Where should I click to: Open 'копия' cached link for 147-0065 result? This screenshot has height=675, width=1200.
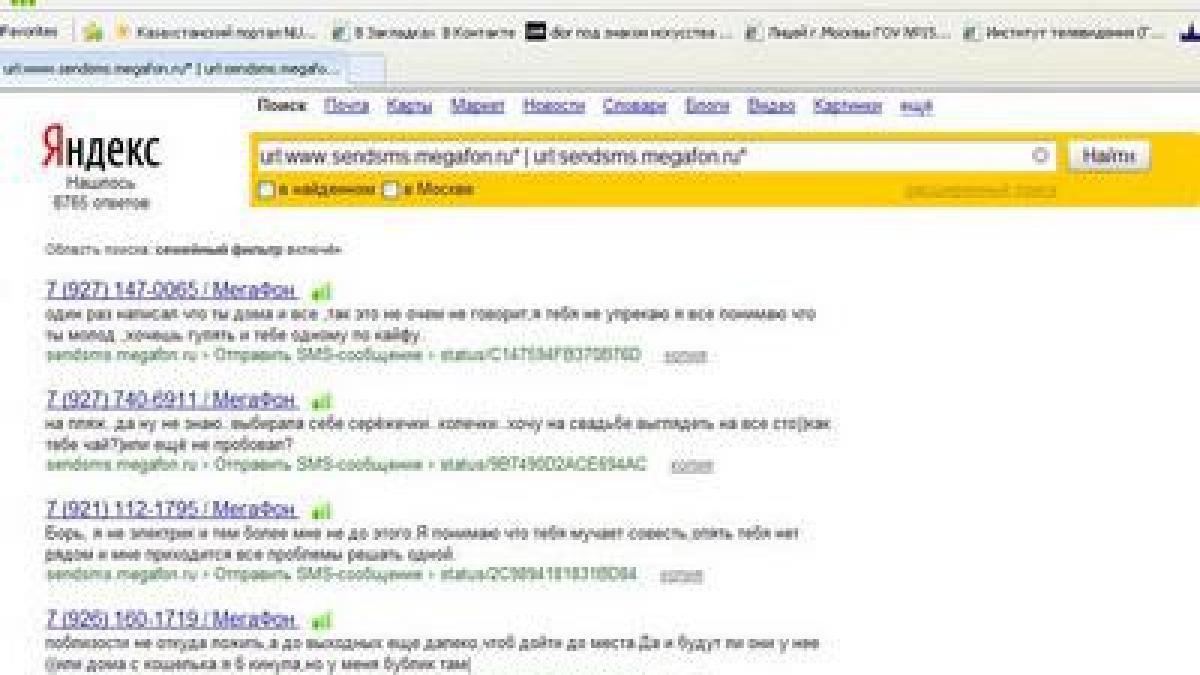point(685,355)
